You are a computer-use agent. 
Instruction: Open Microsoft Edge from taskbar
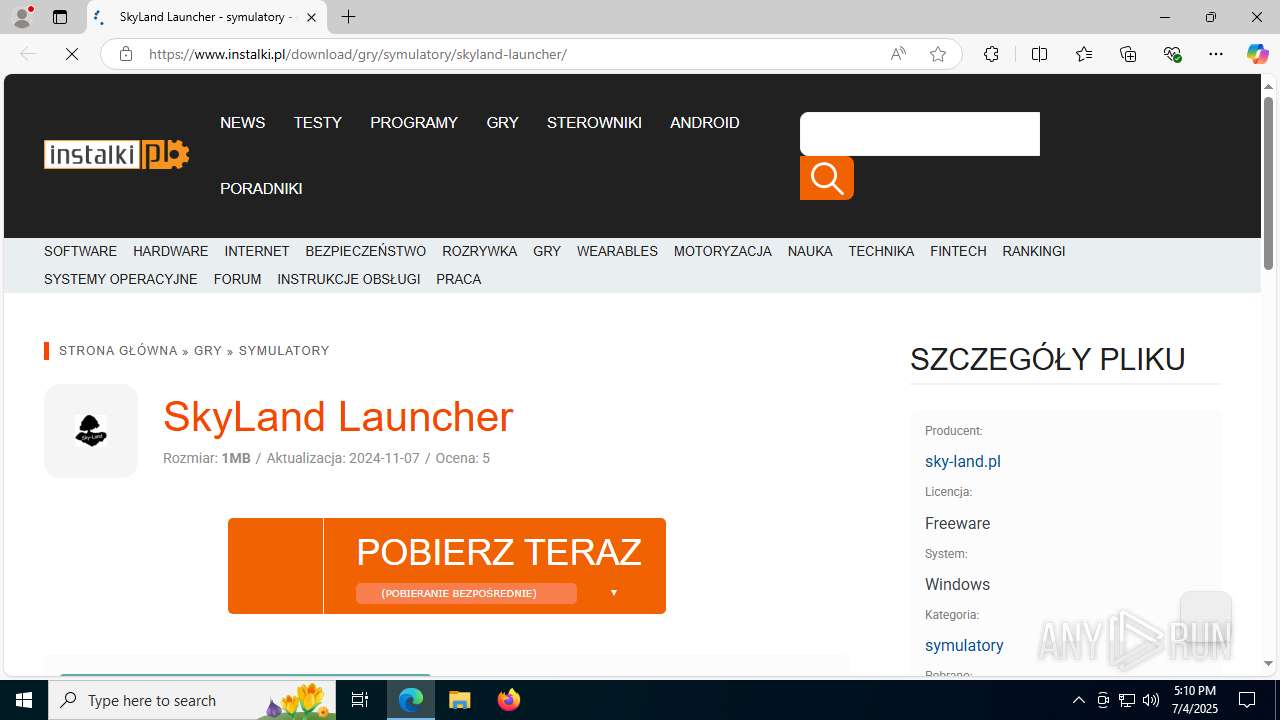tap(411, 700)
